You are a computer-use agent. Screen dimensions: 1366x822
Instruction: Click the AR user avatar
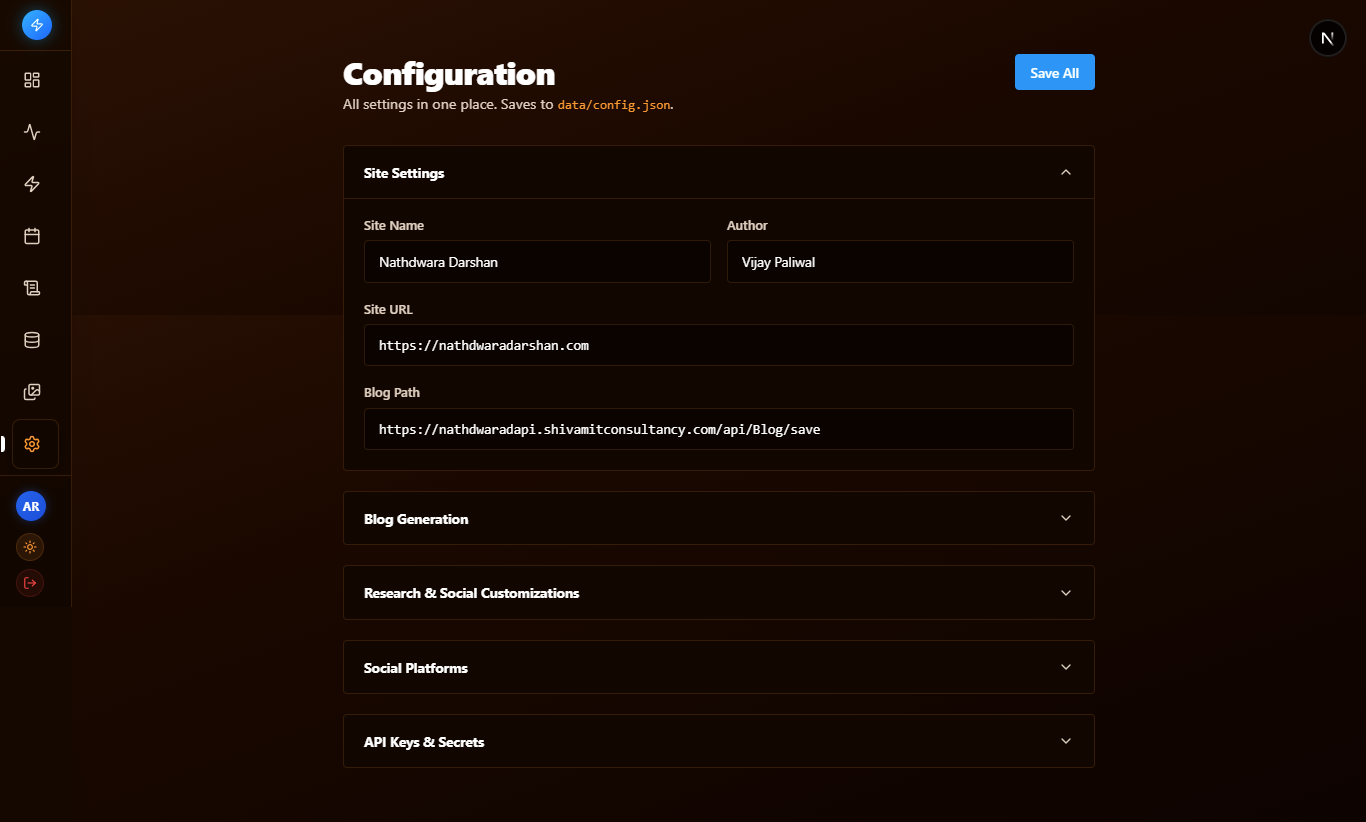point(31,507)
